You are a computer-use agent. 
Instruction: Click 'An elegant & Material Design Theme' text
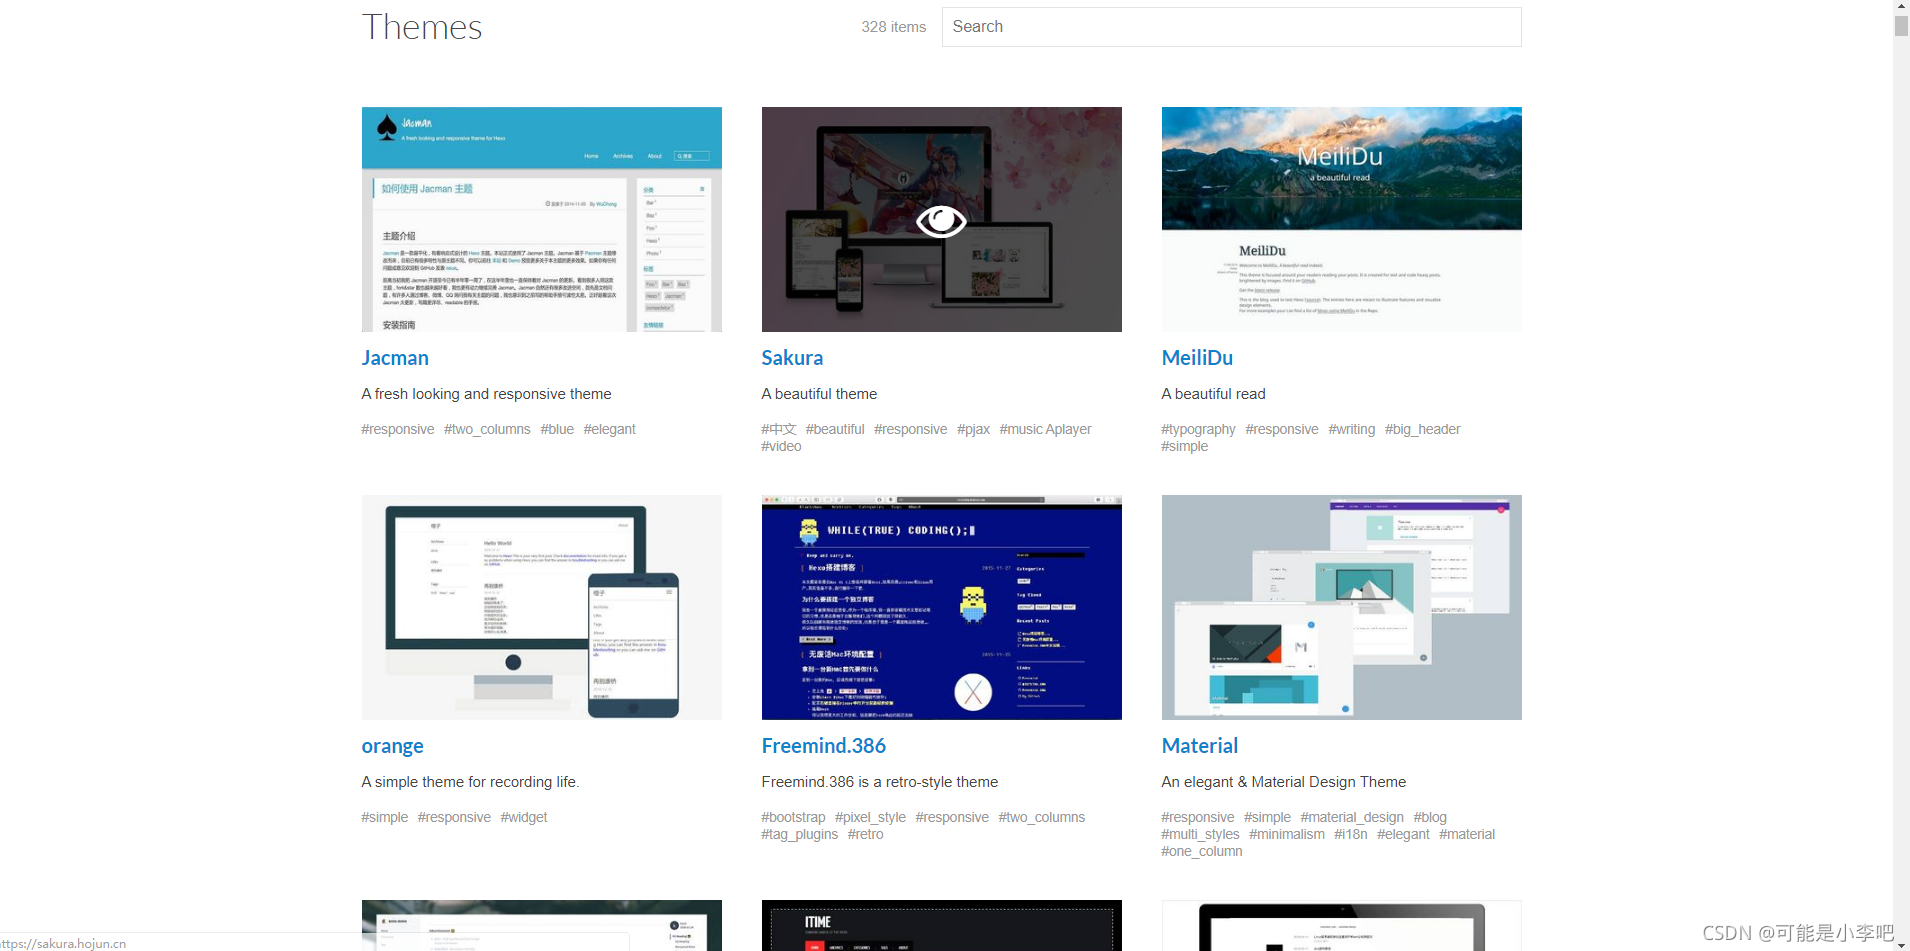pyautogui.click(x=1283, y=782)
